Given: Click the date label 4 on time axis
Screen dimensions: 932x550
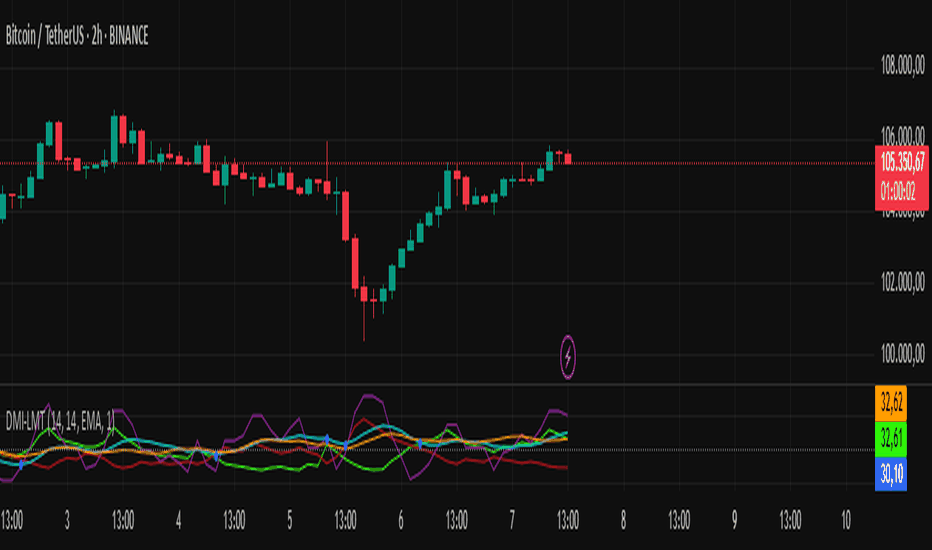Looking at the screenshot, I should pos(178,520).
